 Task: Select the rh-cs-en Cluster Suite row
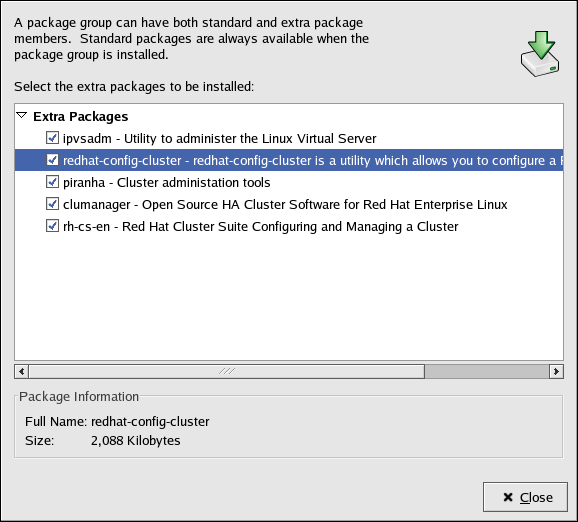[289, 226]
